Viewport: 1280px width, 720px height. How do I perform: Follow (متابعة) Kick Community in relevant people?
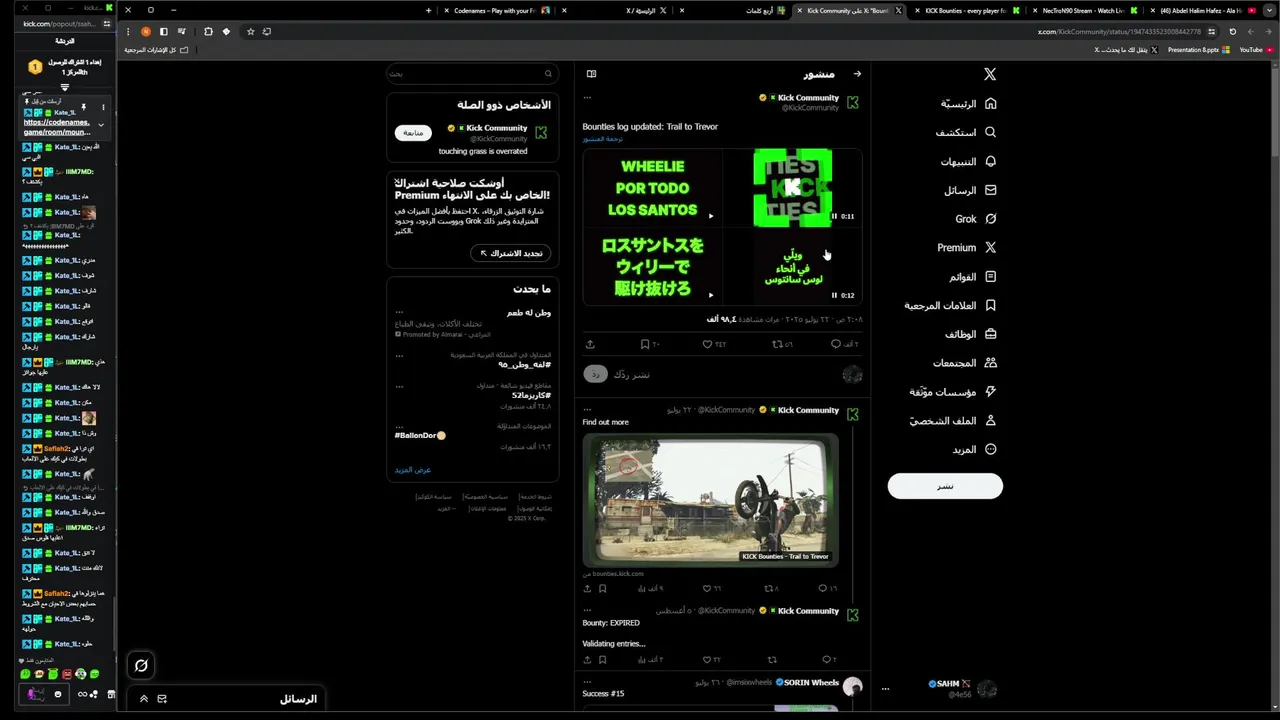(x=413, y=133)
